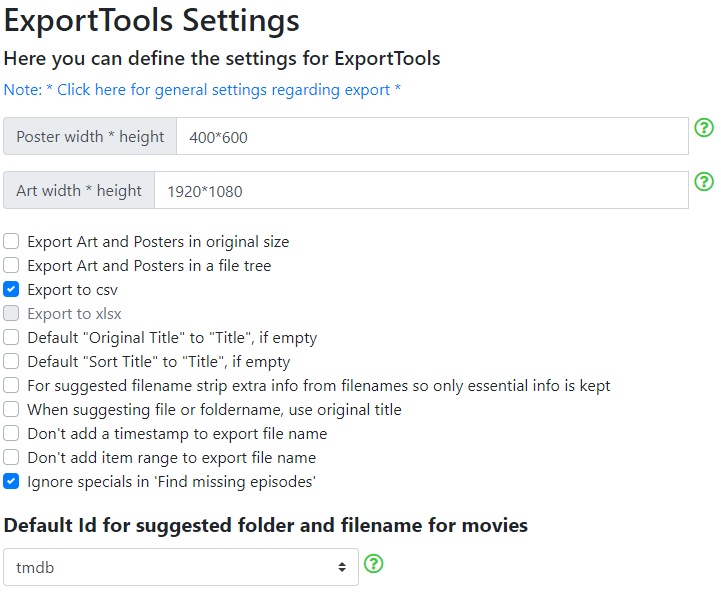Click the Export to csv label text

click(x=73, y=290)
